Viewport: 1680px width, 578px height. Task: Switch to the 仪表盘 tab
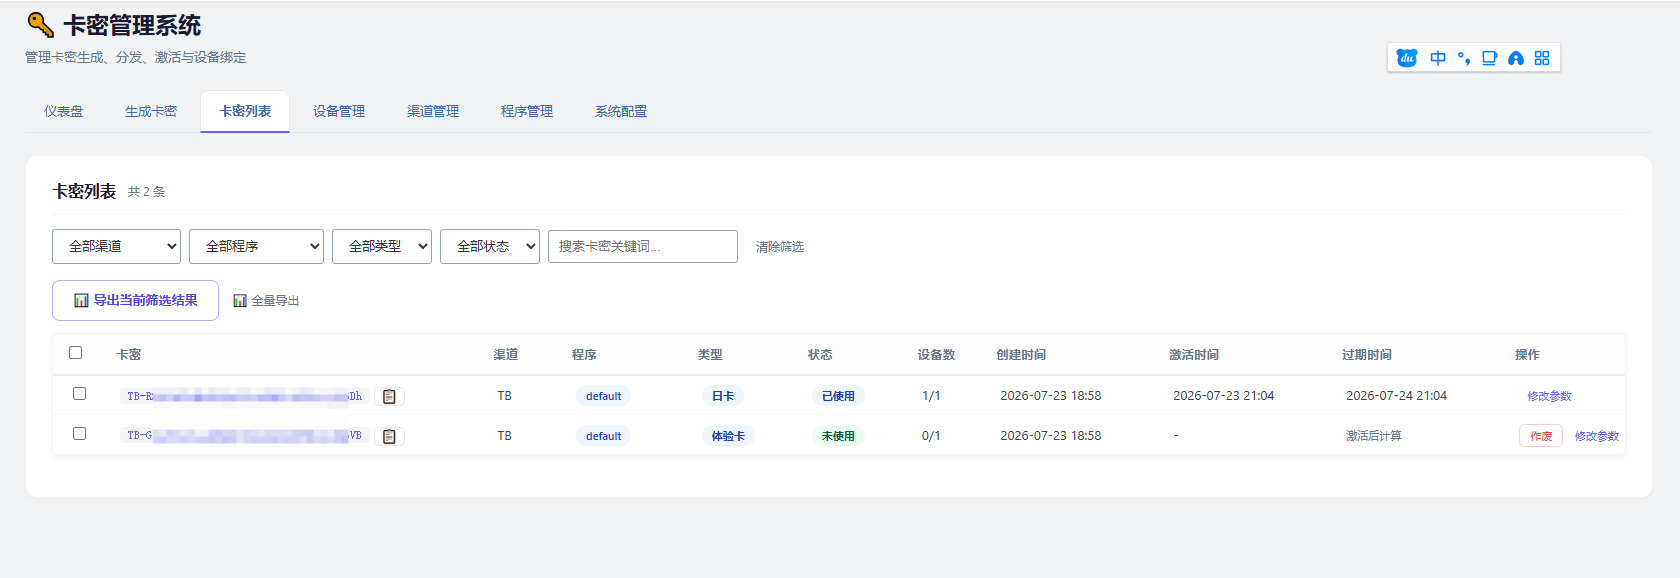(63, 111)
